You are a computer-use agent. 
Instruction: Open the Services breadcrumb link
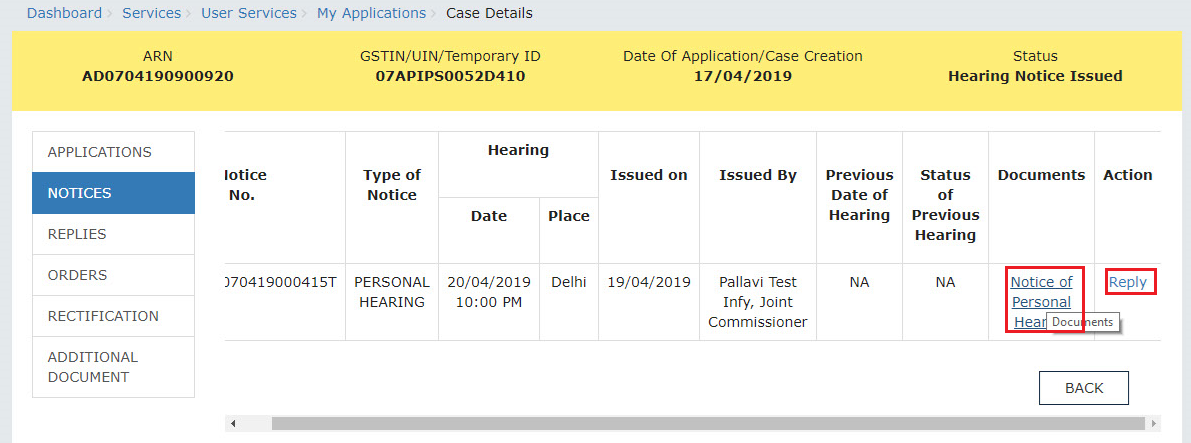tap(152, 13)
